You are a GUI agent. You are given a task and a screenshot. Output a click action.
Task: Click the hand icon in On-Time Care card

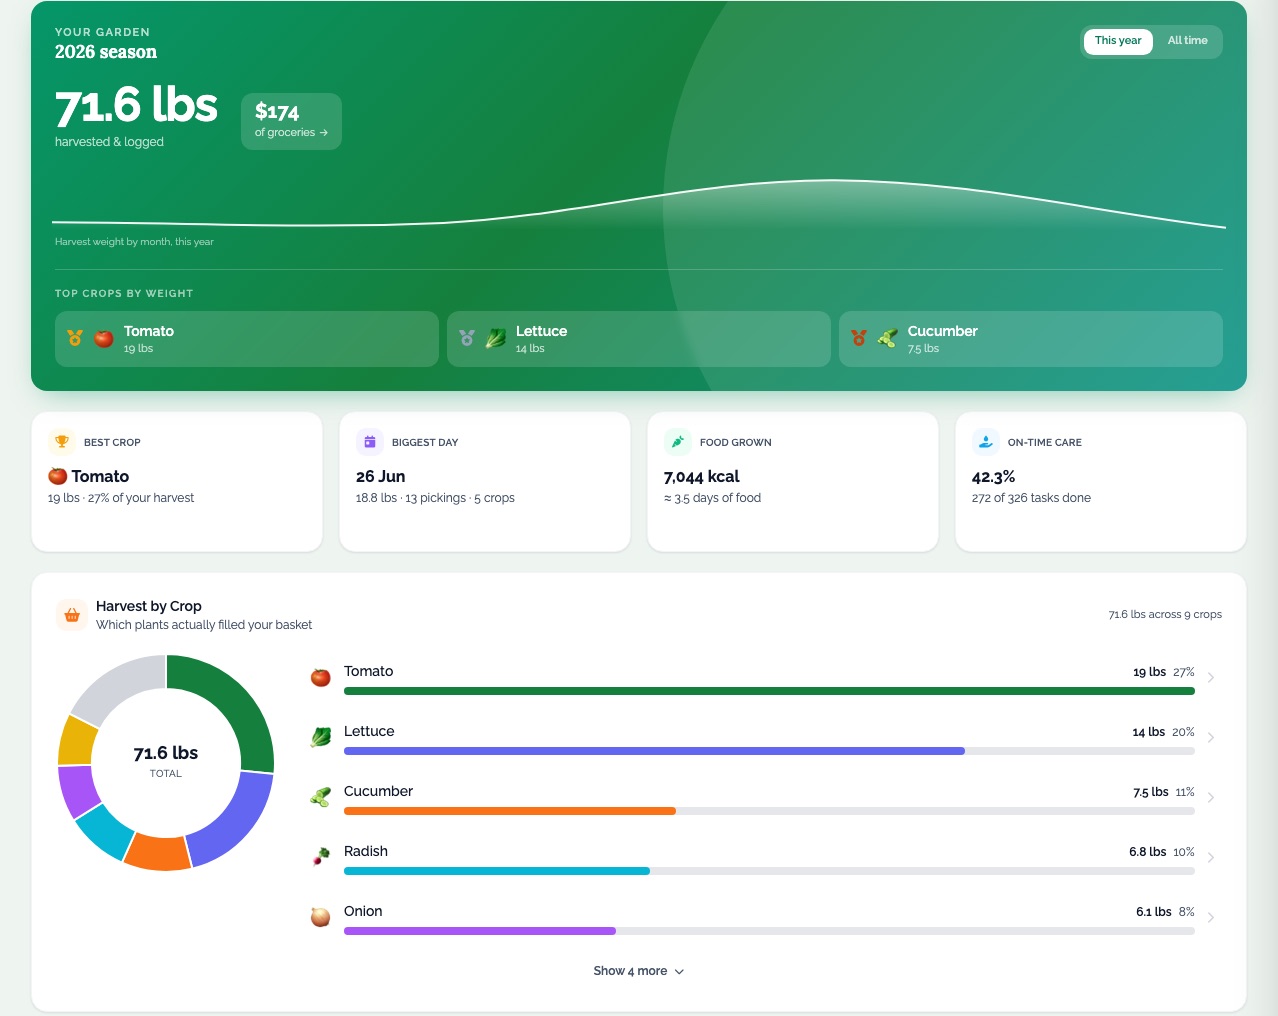click(986, 442)
